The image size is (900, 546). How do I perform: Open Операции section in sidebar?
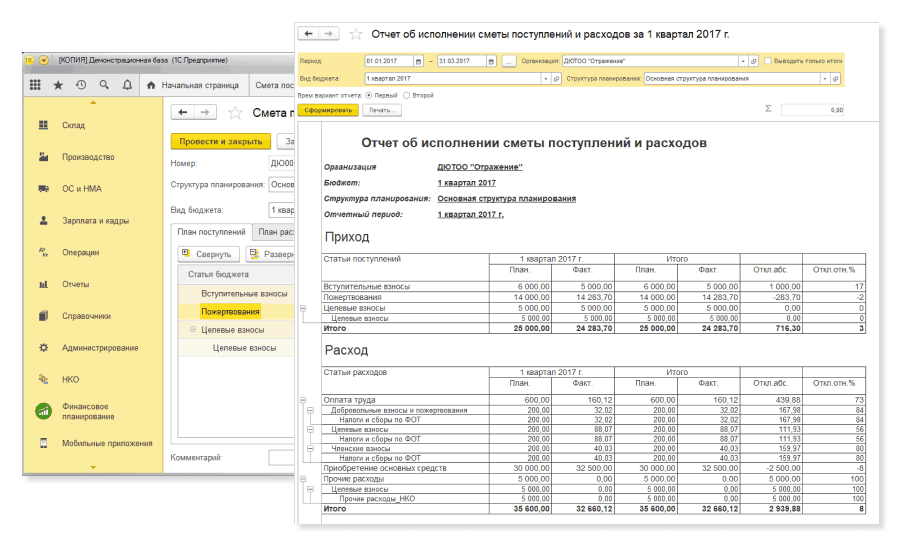80,252
